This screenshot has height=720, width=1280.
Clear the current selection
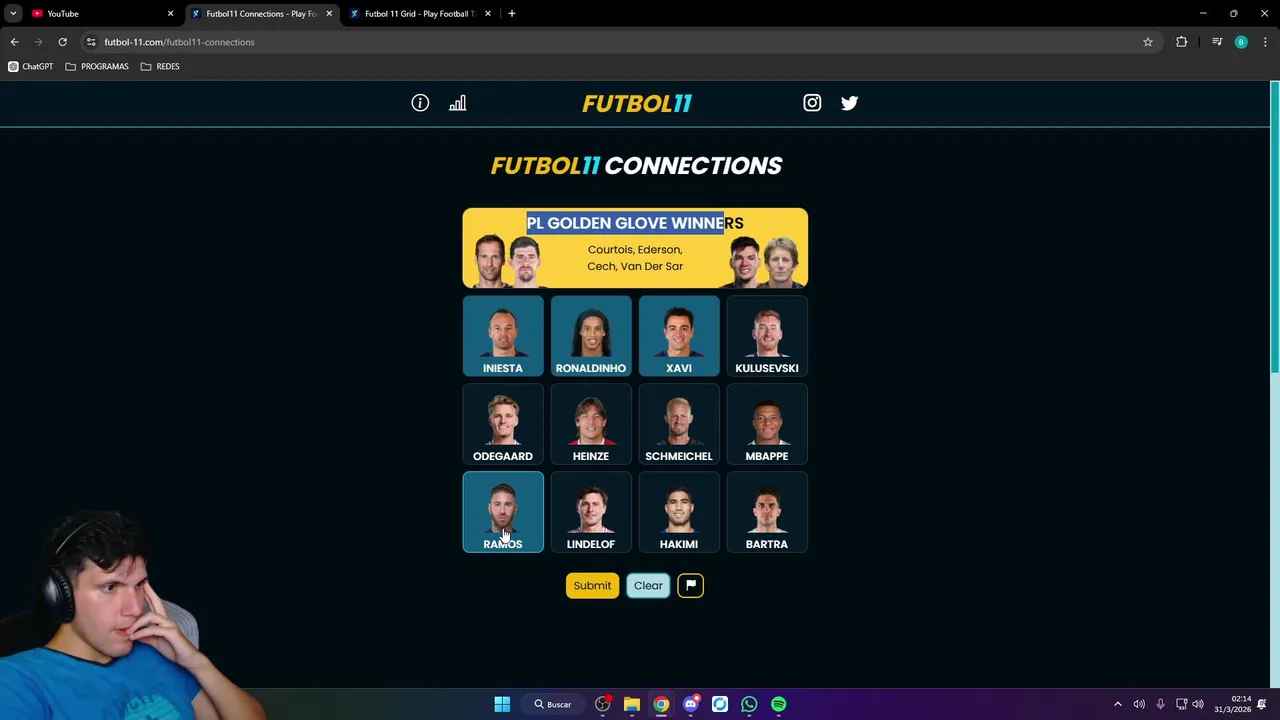[x=648, y=585]
